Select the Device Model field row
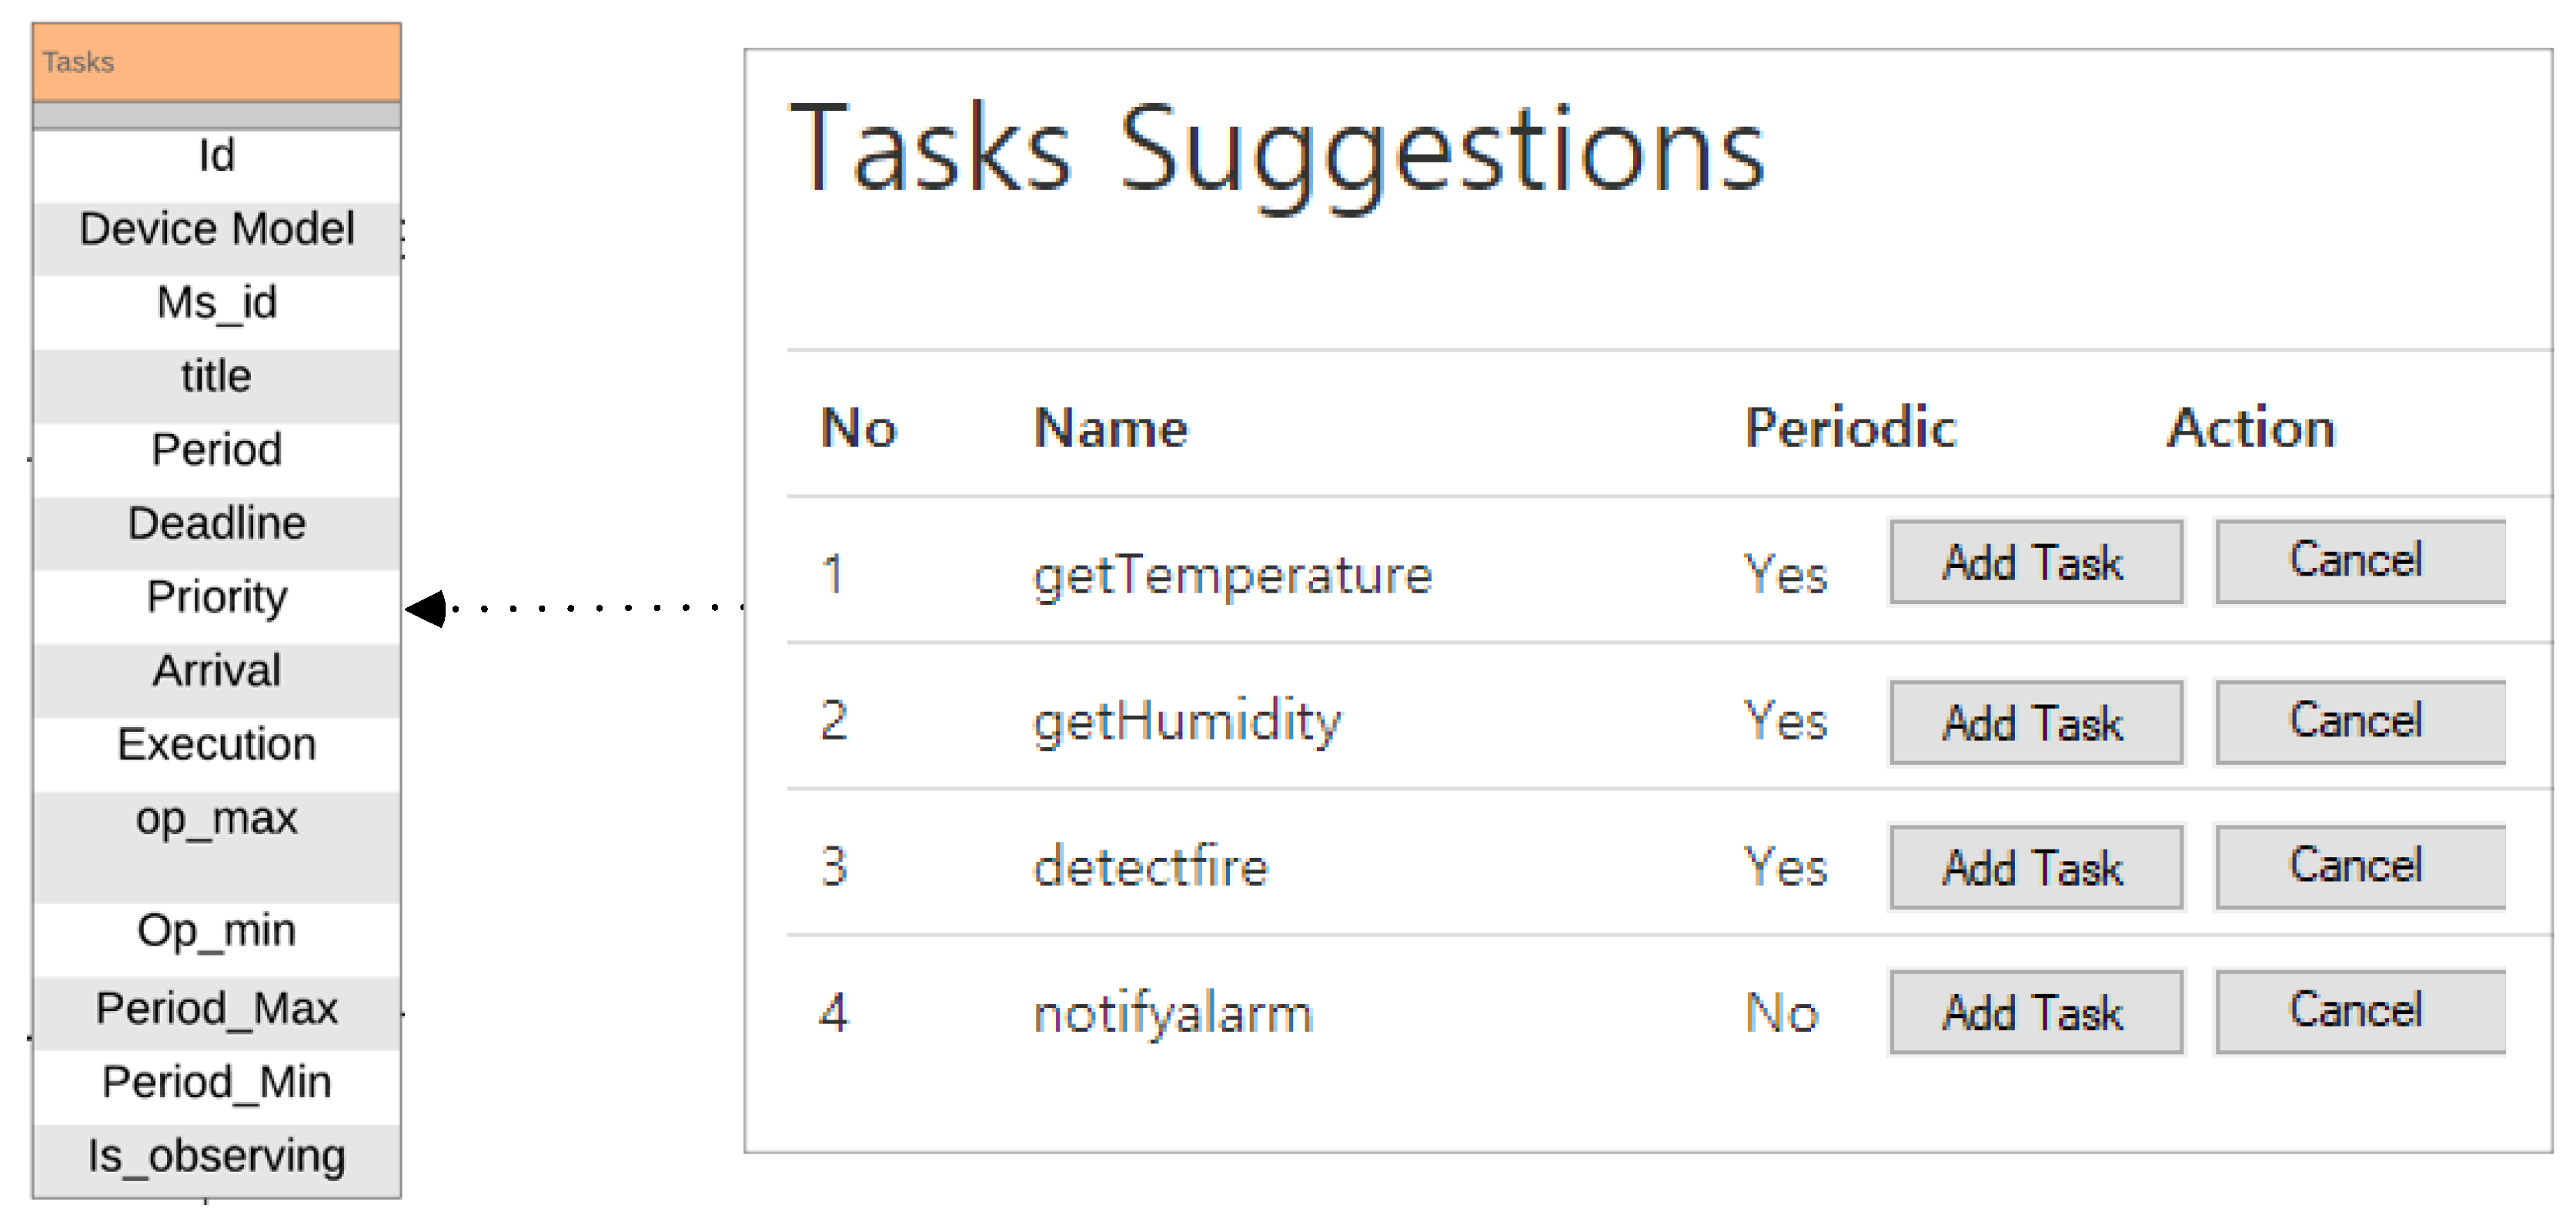 click(216, 229)
